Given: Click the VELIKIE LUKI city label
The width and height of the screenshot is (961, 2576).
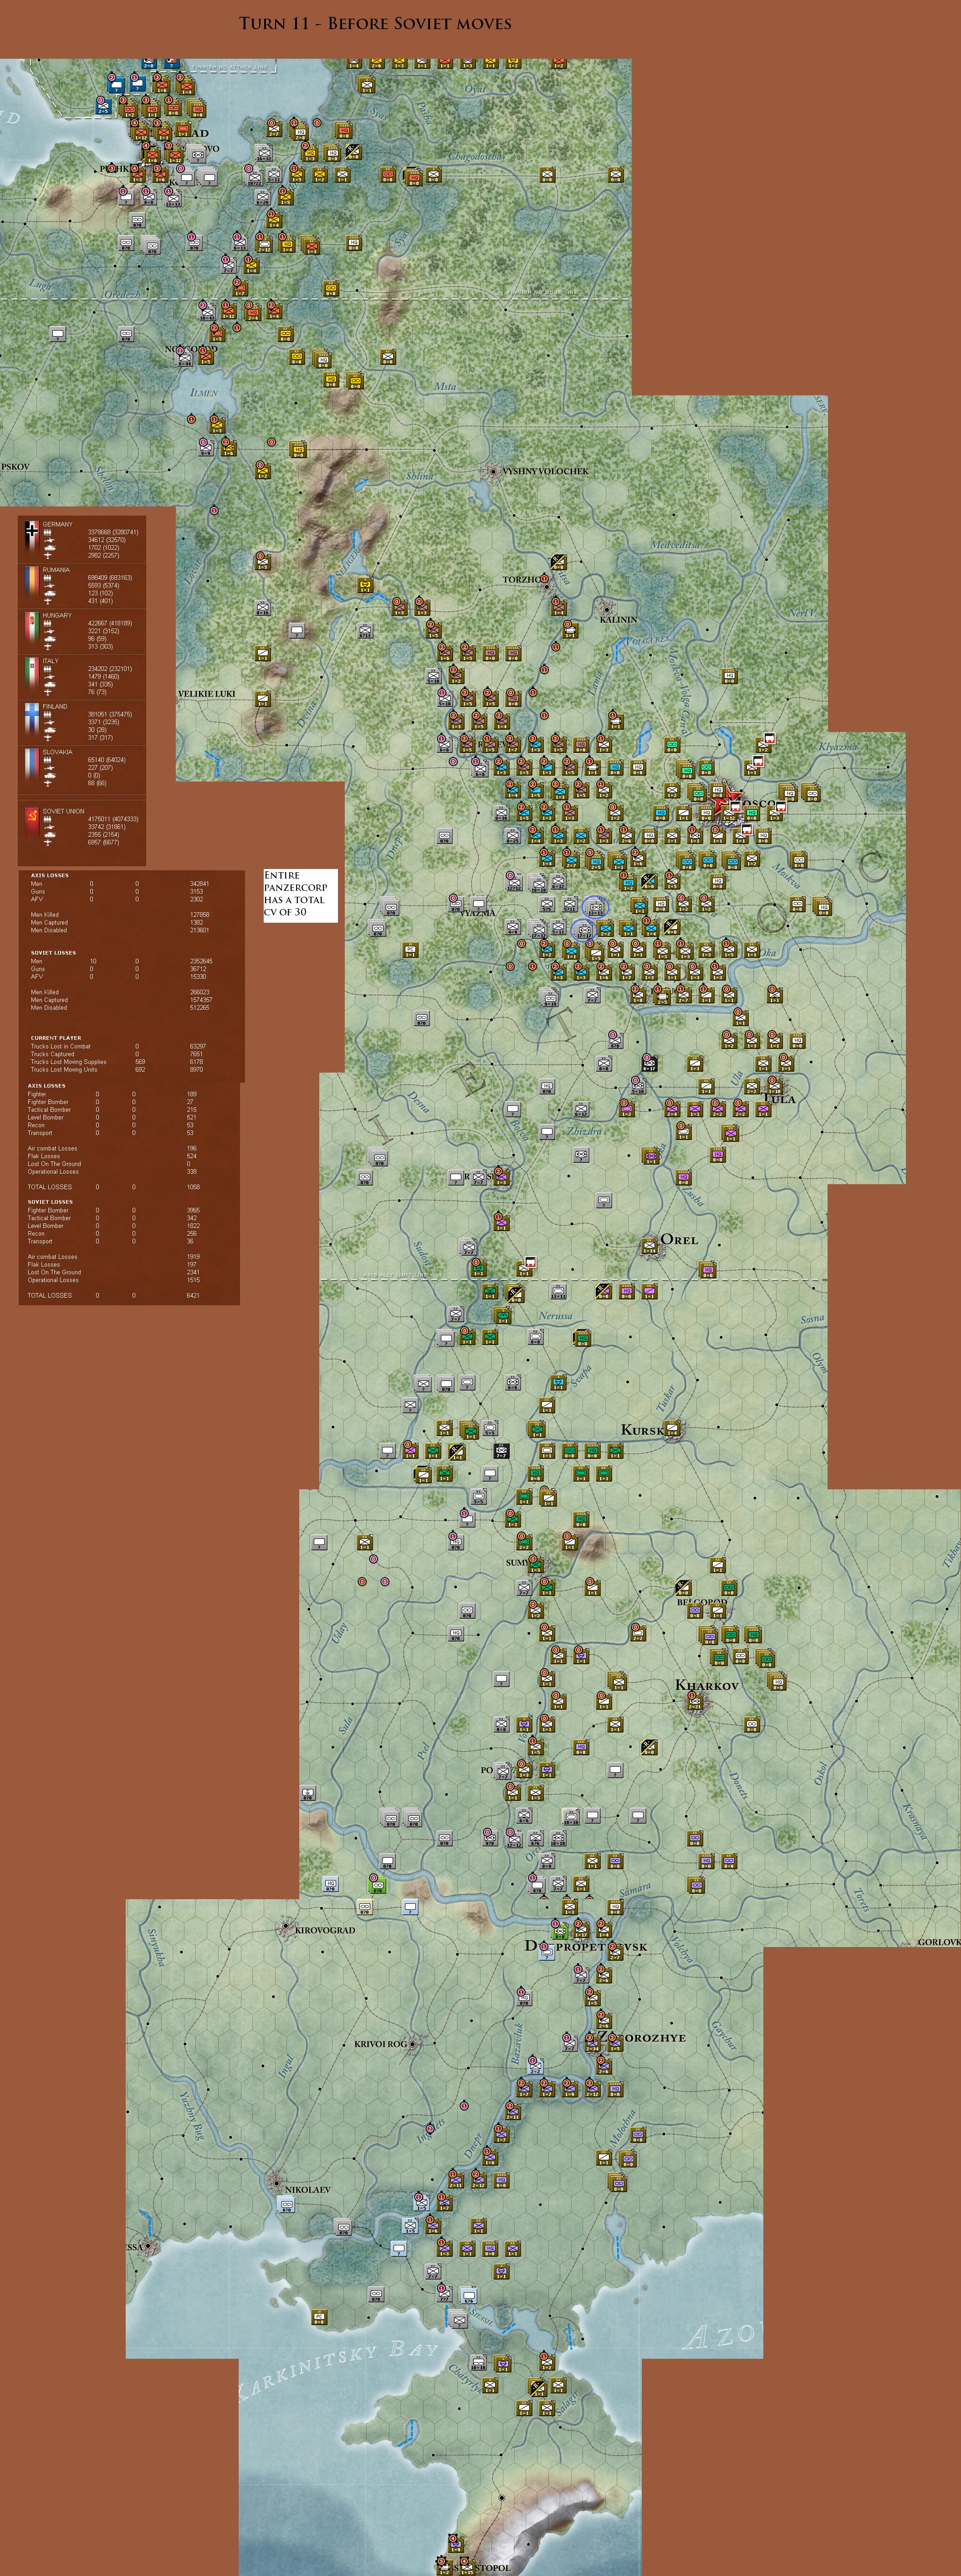Looking at the screenshot, I should click(x=207, y=693).
